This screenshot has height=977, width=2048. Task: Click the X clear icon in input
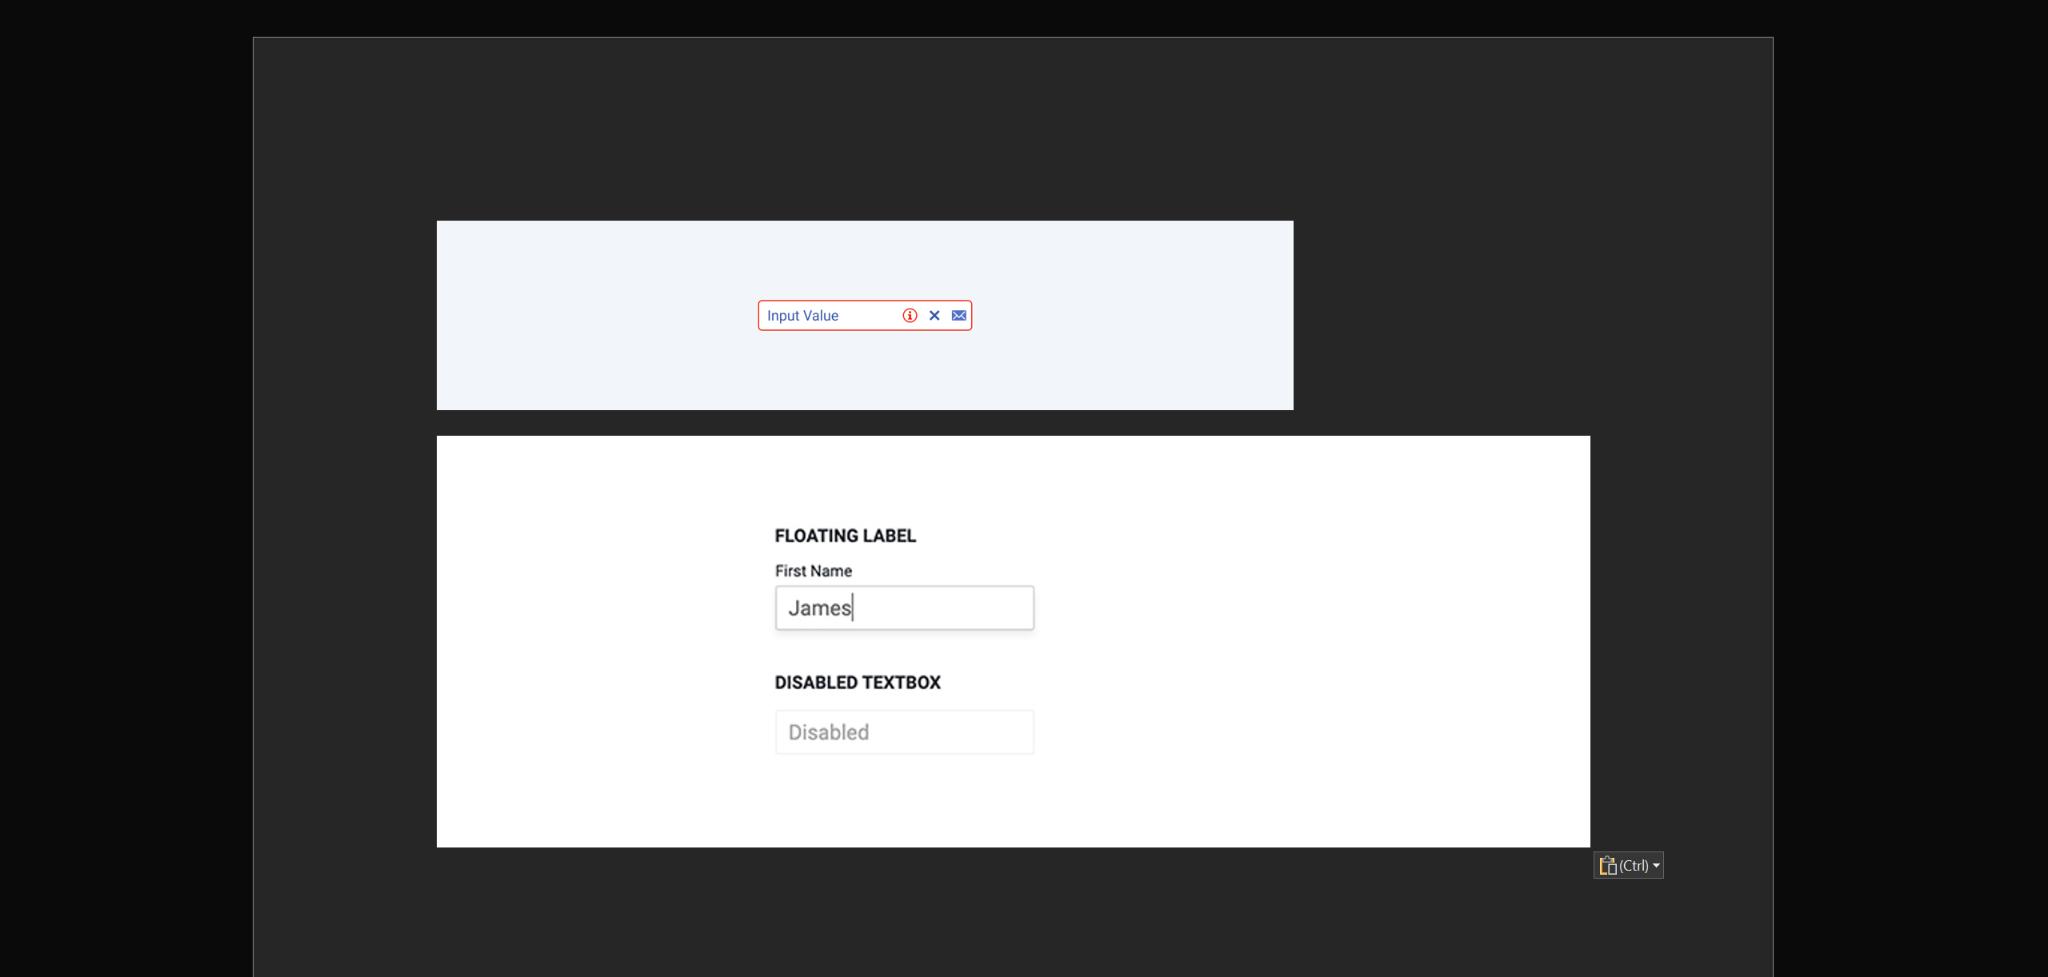[x=934, y=315]
